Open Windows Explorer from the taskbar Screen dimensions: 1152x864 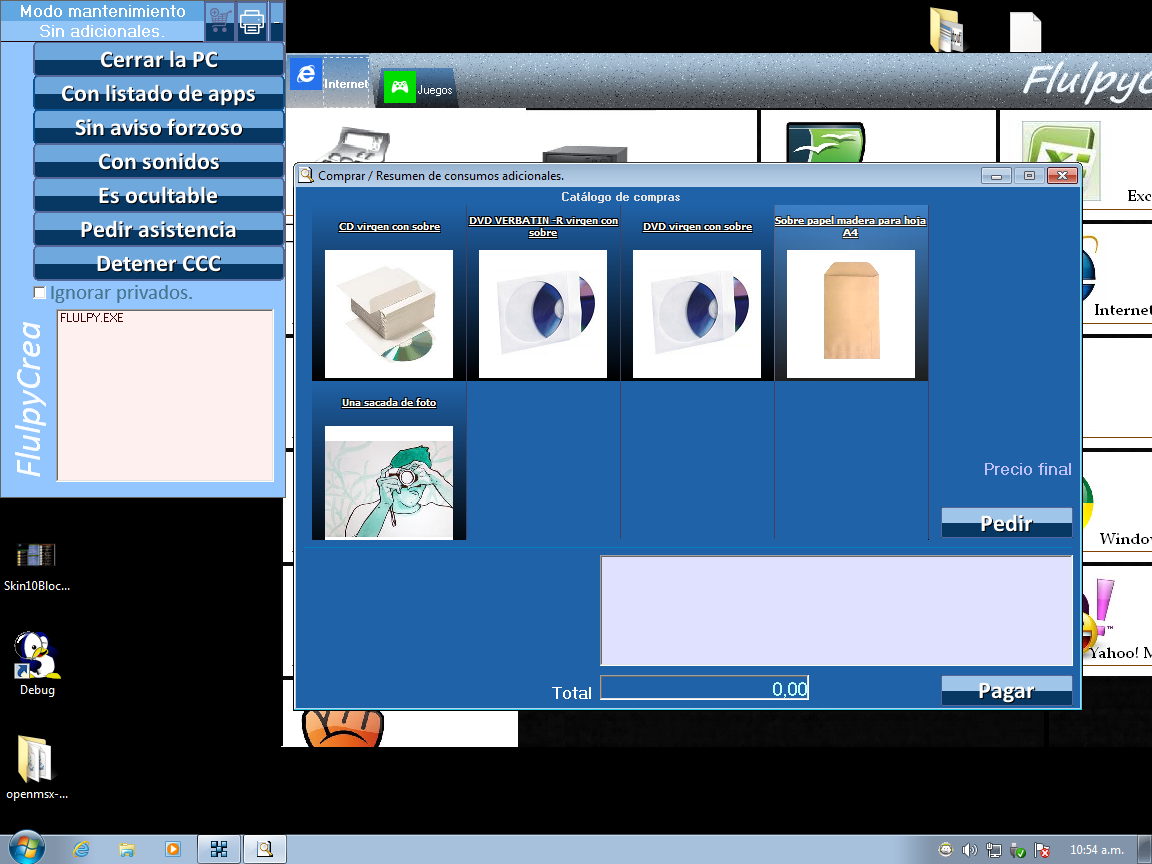(x=126, y=849)
